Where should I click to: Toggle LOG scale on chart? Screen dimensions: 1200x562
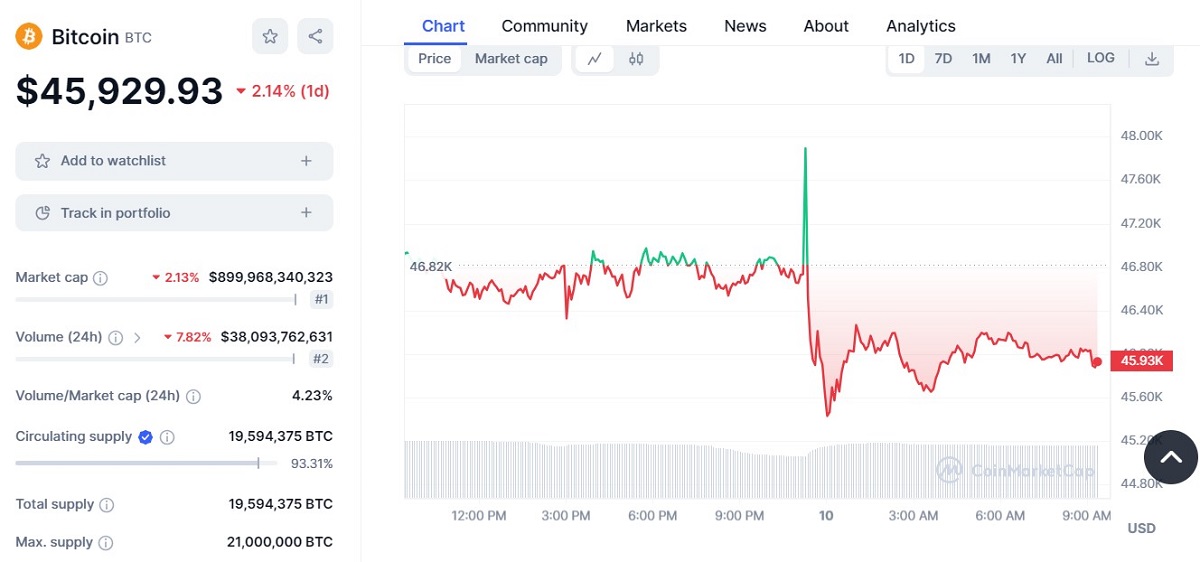tap(1101, 58)
